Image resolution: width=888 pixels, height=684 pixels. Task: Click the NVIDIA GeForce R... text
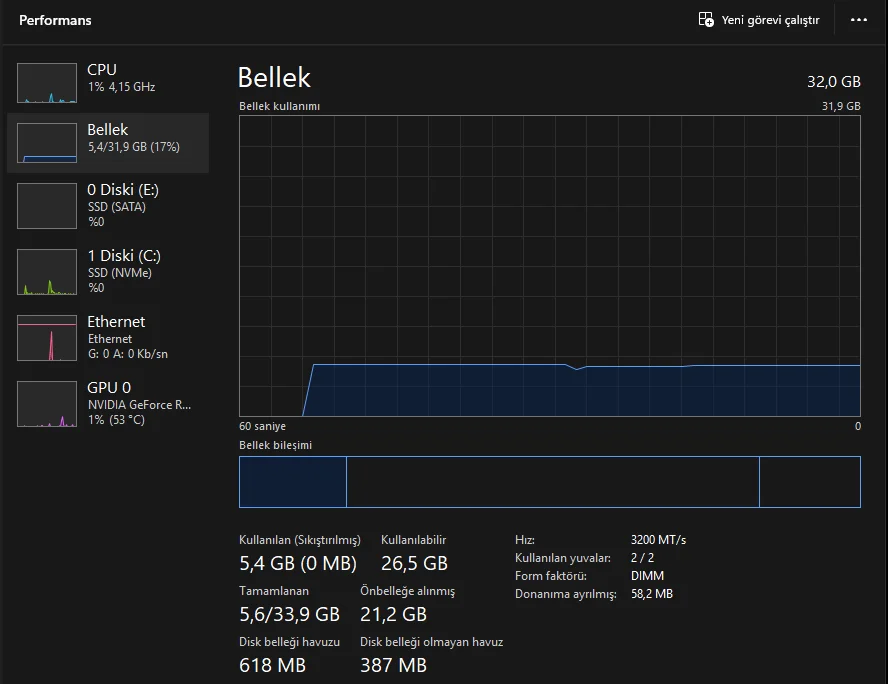tap(139, 405)
